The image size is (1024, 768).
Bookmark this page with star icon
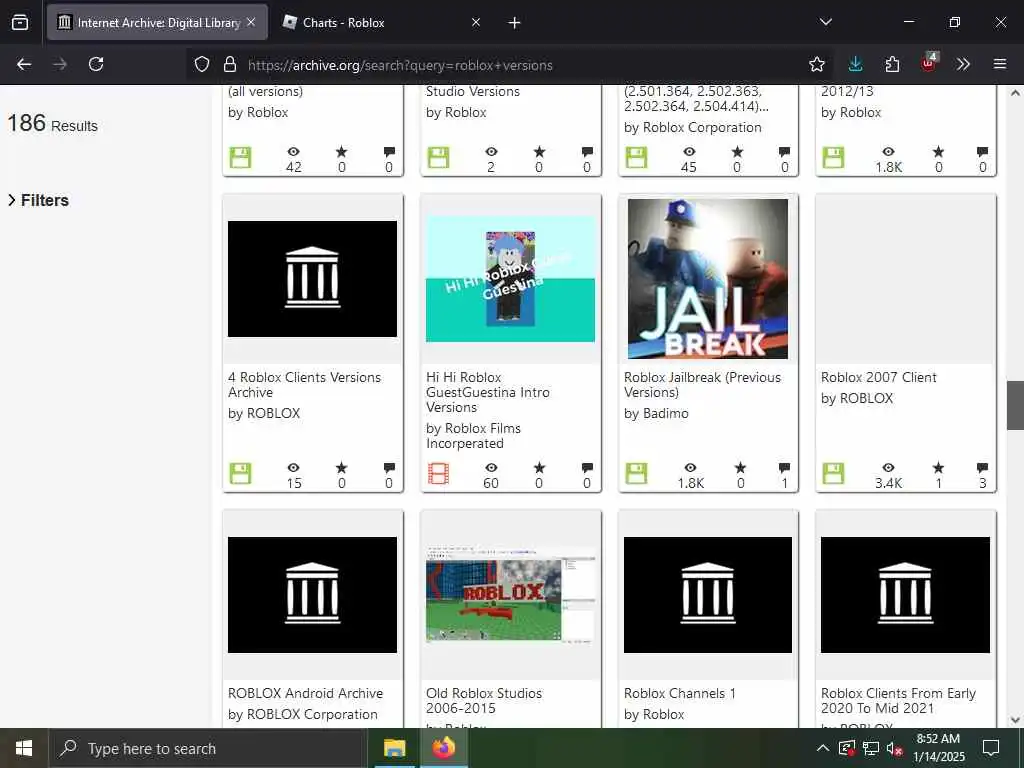point(816,64)
